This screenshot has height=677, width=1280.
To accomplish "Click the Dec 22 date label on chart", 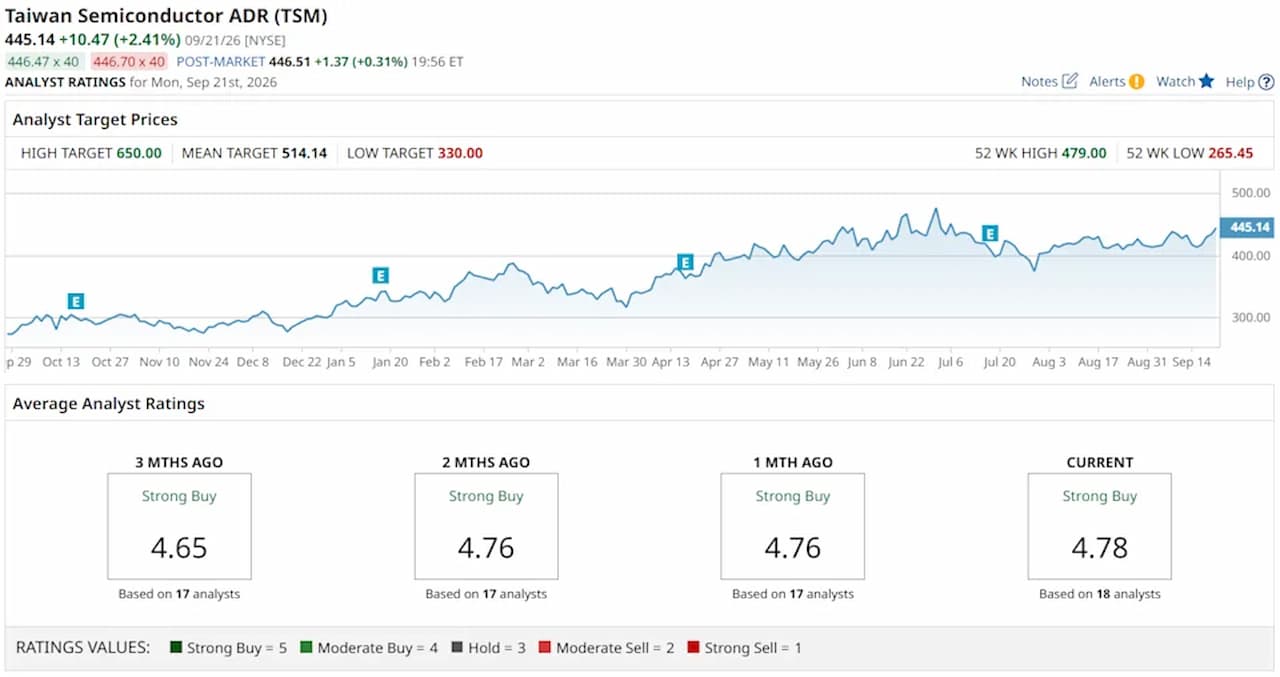I will [302, 362].
